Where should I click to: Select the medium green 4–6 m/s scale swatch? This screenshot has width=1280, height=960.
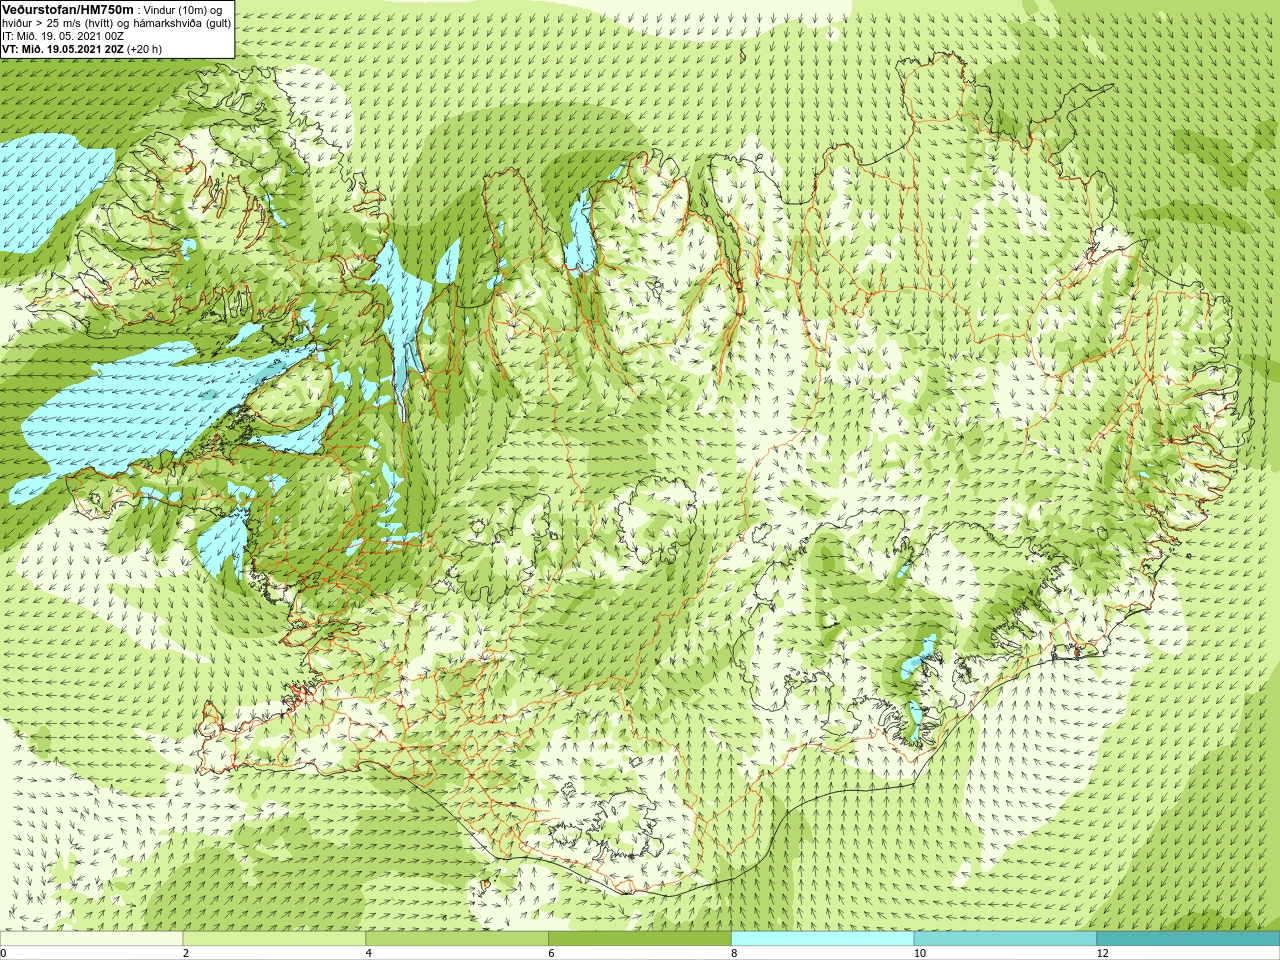coord(457,939)
